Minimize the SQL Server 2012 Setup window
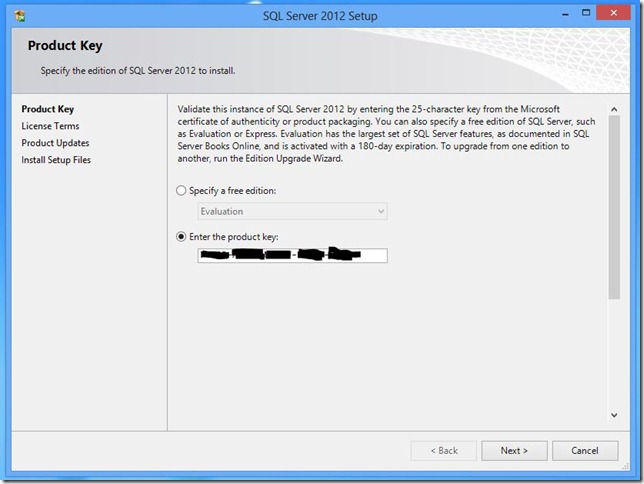Screen dimensions: 644x484 click(x=566, y=14)
